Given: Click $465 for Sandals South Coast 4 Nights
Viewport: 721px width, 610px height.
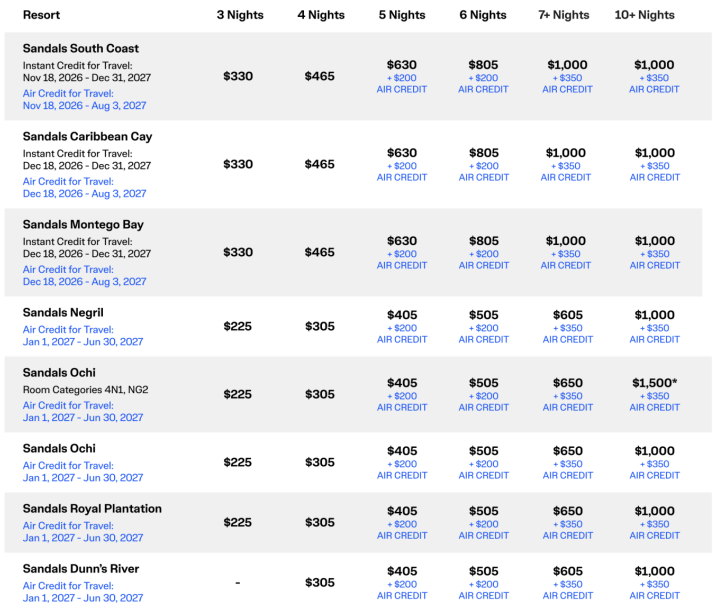Looking at the screenshot, I should (320, 76).
